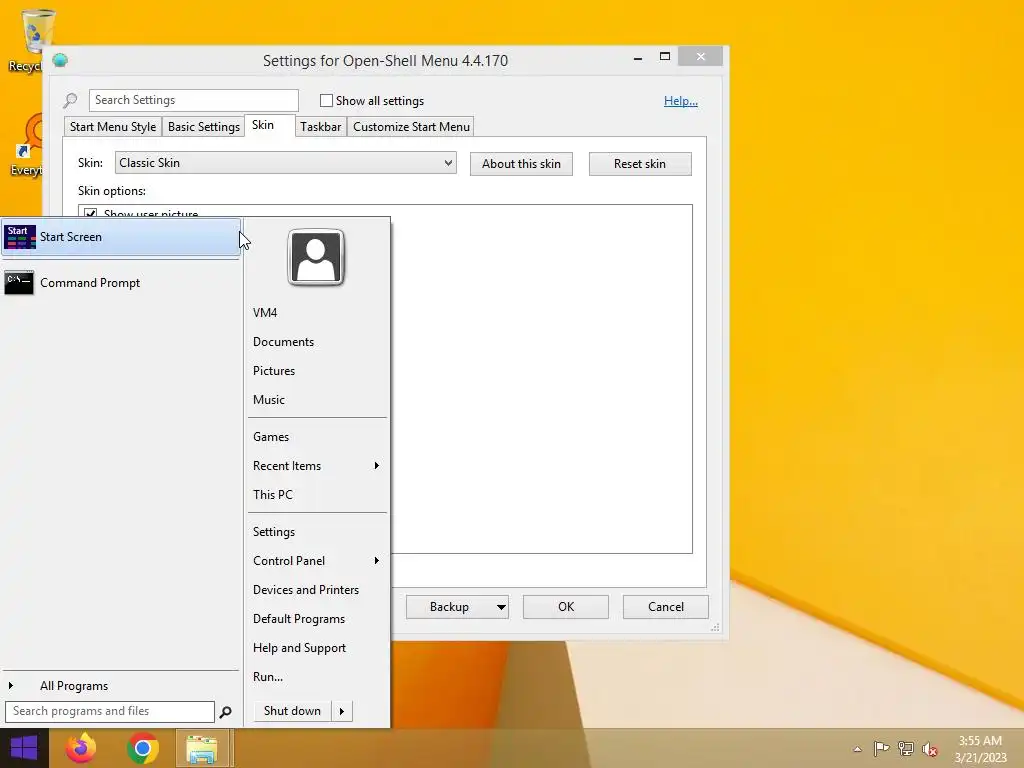Confirm with OK button

tap(566, 607)
